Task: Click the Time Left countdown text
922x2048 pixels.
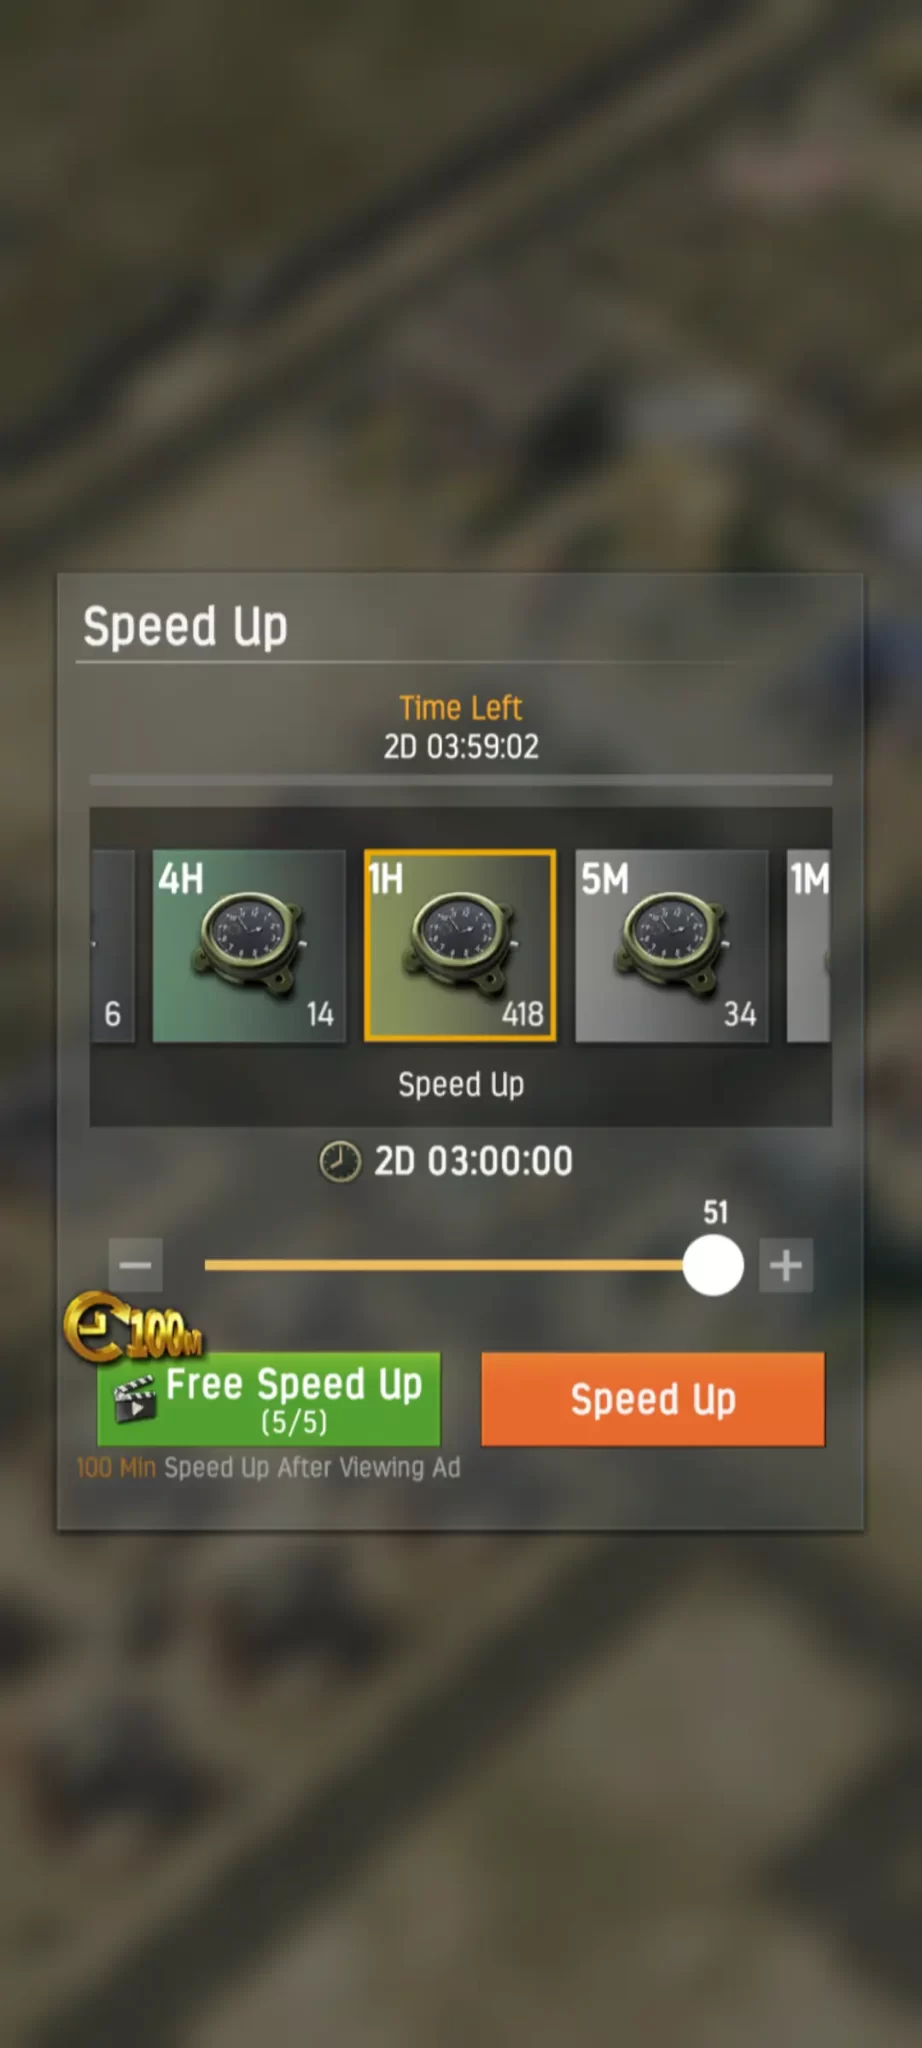Action: click(461, 746)
